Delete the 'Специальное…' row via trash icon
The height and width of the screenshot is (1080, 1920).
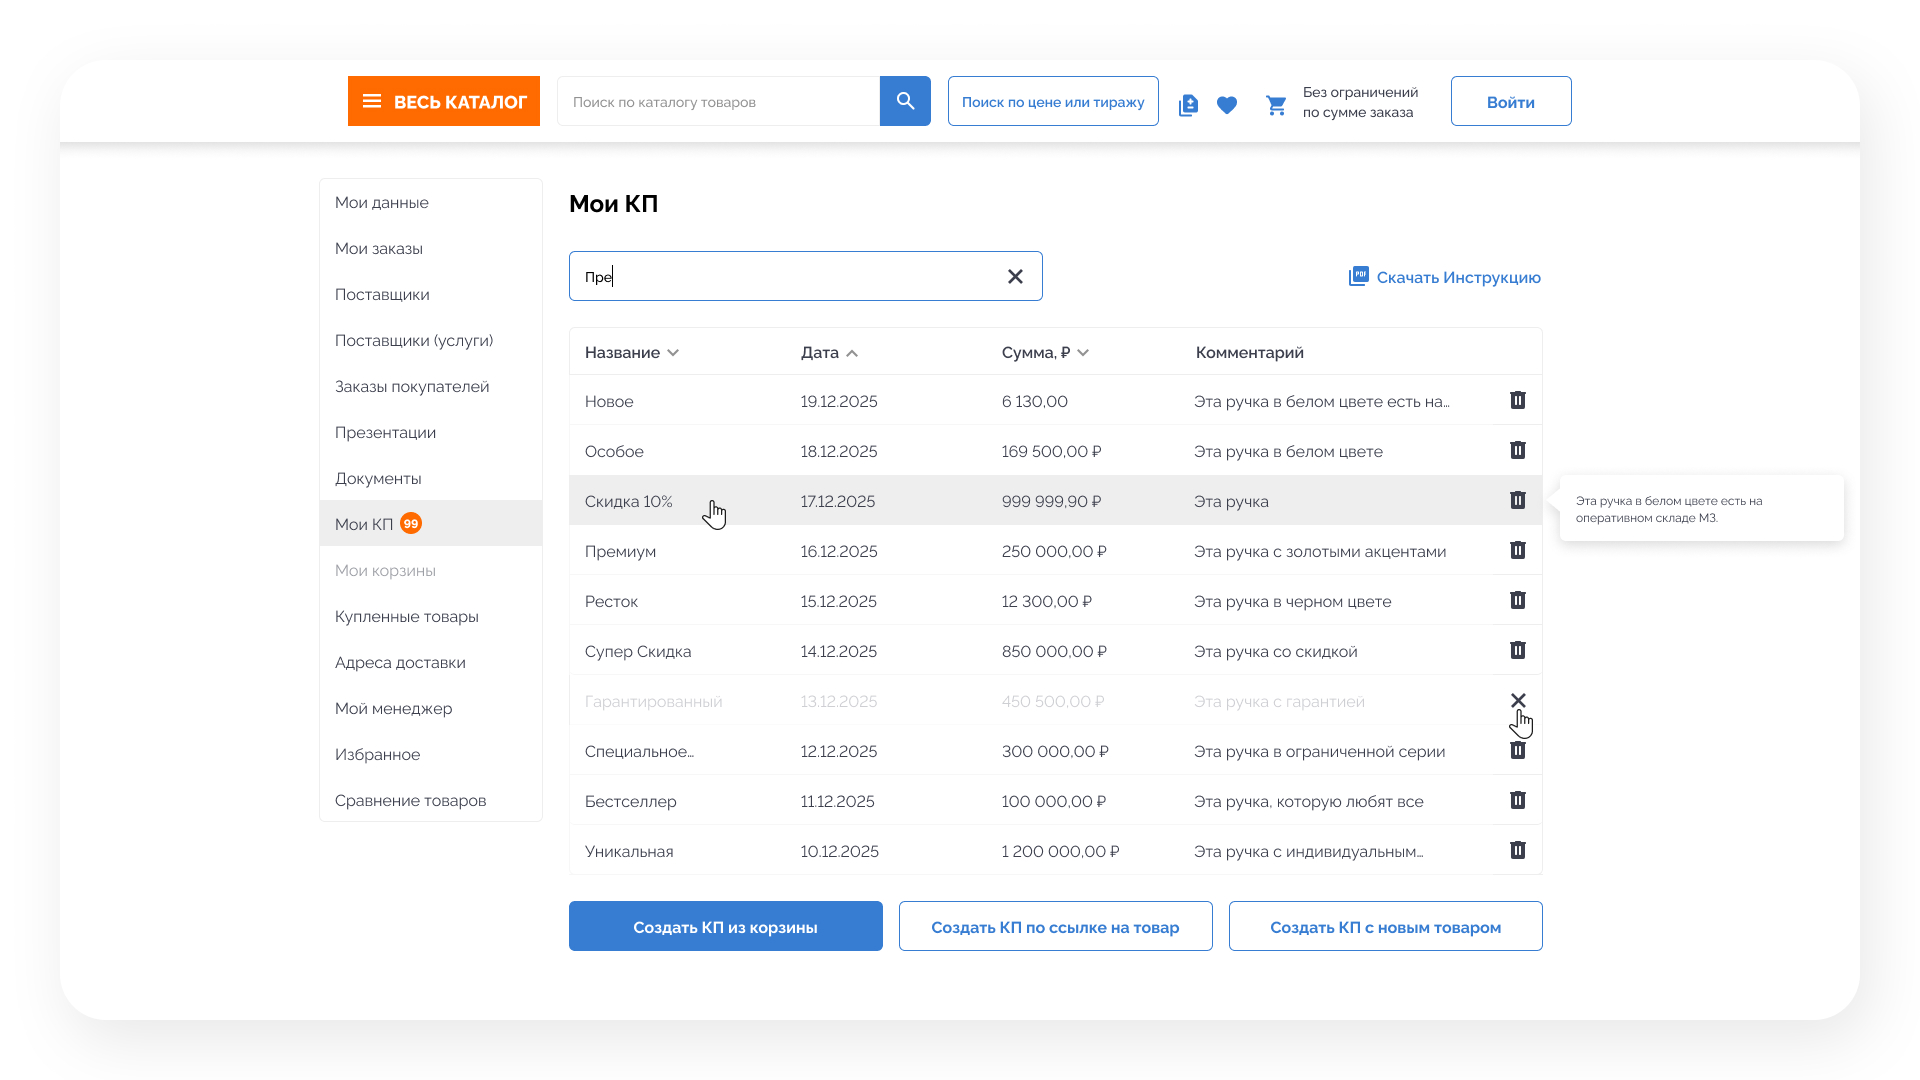tap(1517, 750)
